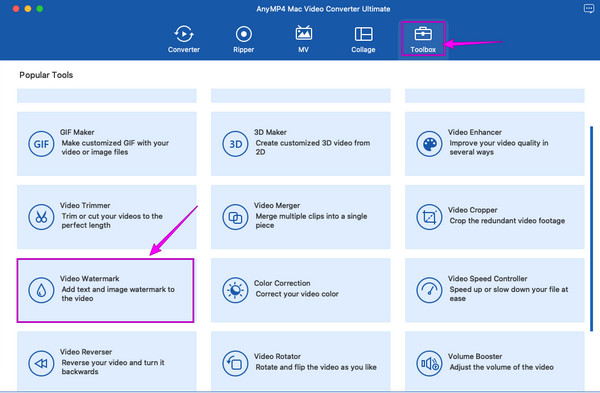600x393 pixels.
Task: Click the Video Reverser rewind icon
Action: (x=41, y=363)
